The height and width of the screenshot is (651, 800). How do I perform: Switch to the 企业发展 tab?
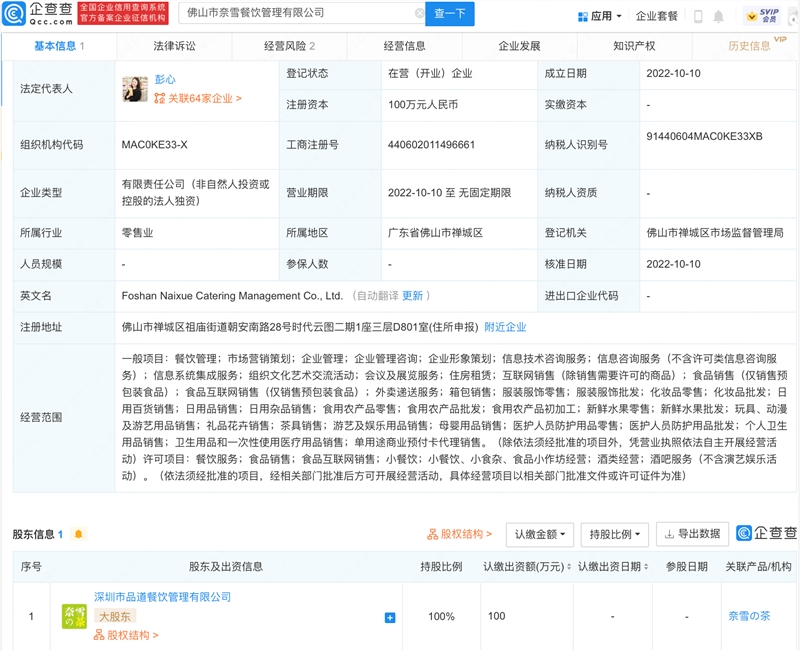pos(519,46)
